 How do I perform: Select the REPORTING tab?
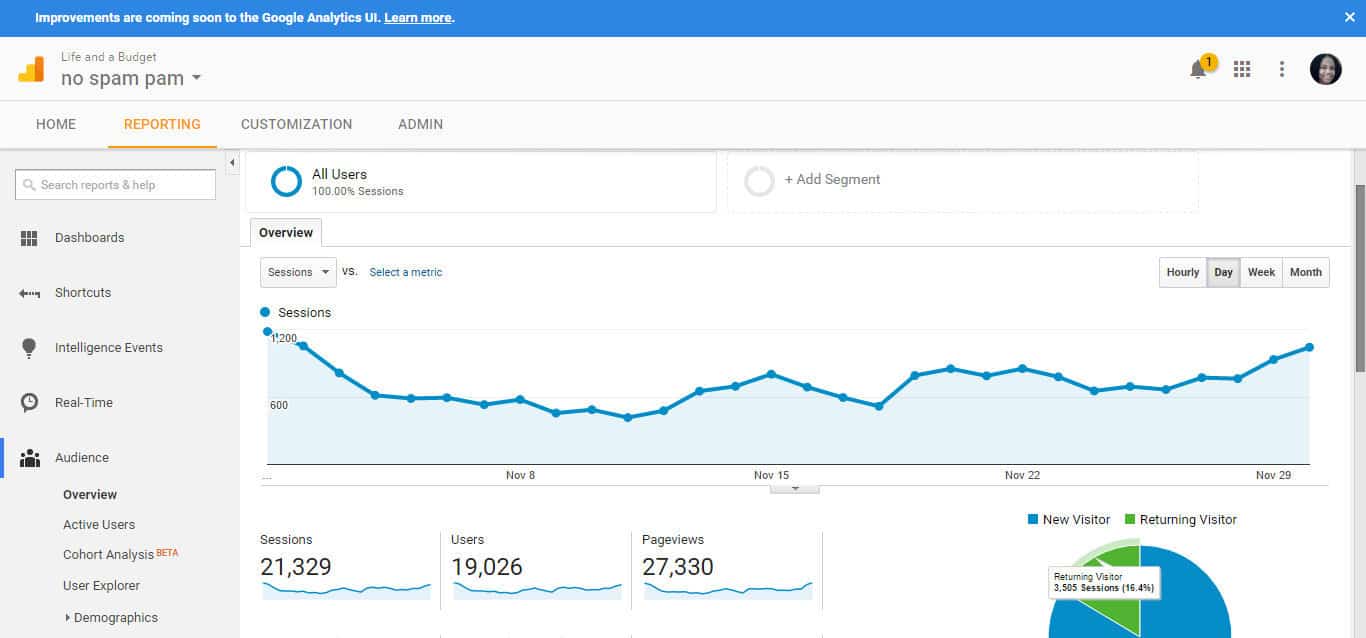click(162, 125)
